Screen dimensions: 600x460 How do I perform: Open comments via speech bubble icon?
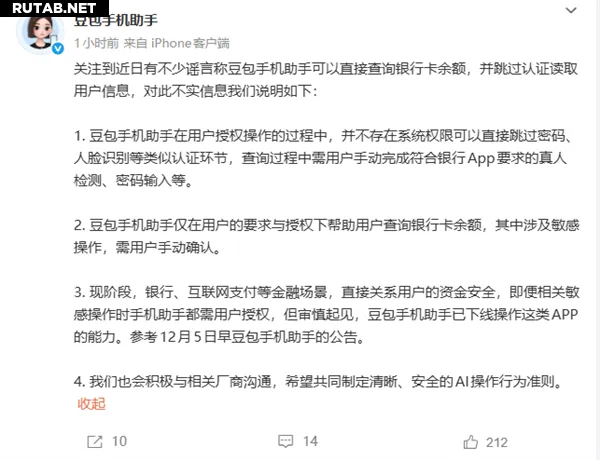click(x=285, y=441)
